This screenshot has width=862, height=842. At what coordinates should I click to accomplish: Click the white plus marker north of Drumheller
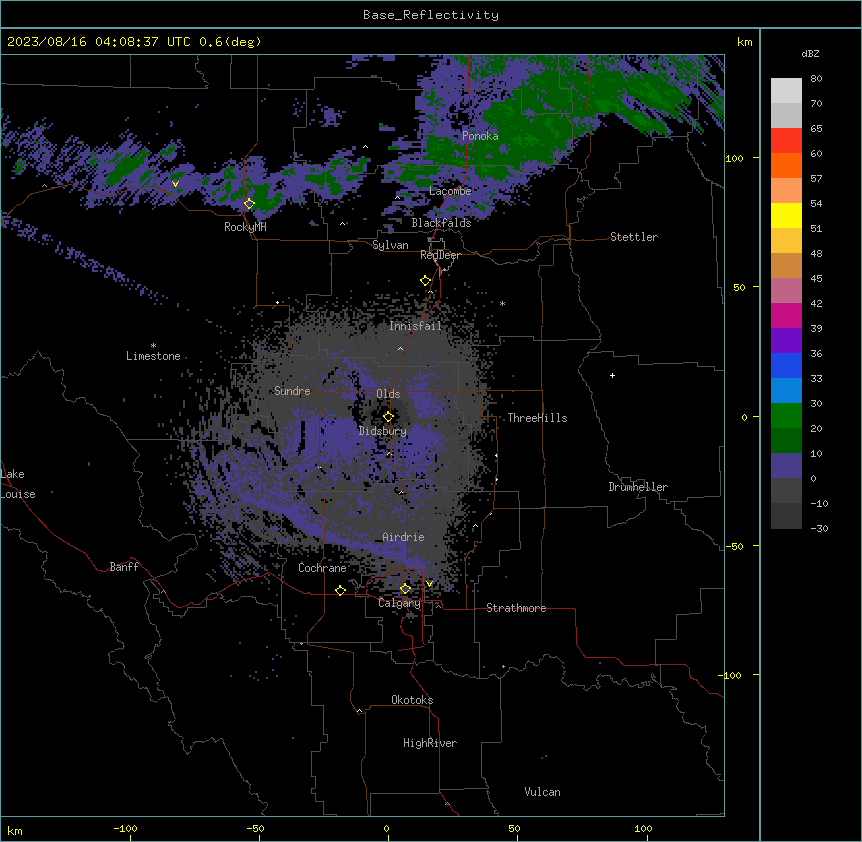[x=612, y=375]
